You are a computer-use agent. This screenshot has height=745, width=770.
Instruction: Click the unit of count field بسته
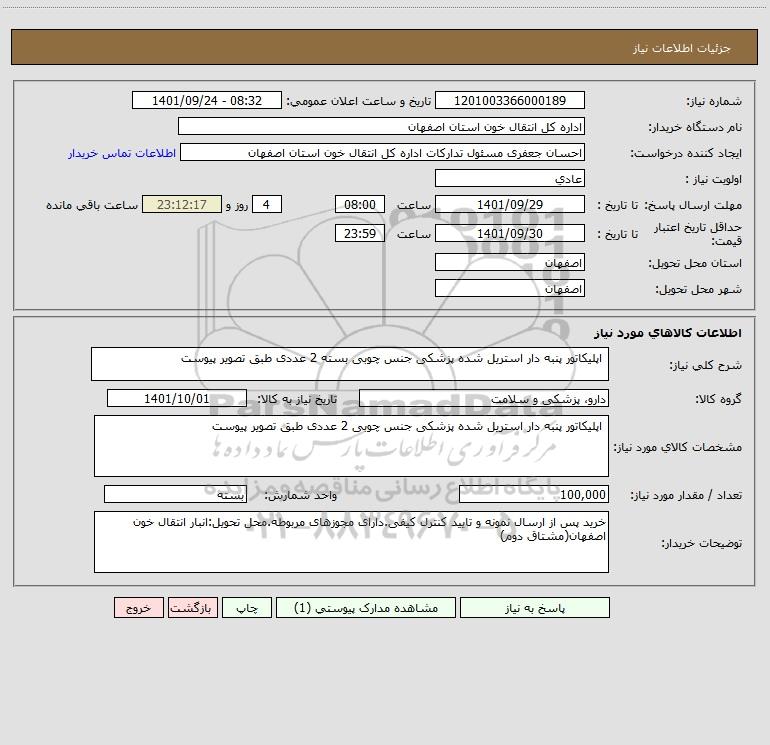[x=175, y=495]
